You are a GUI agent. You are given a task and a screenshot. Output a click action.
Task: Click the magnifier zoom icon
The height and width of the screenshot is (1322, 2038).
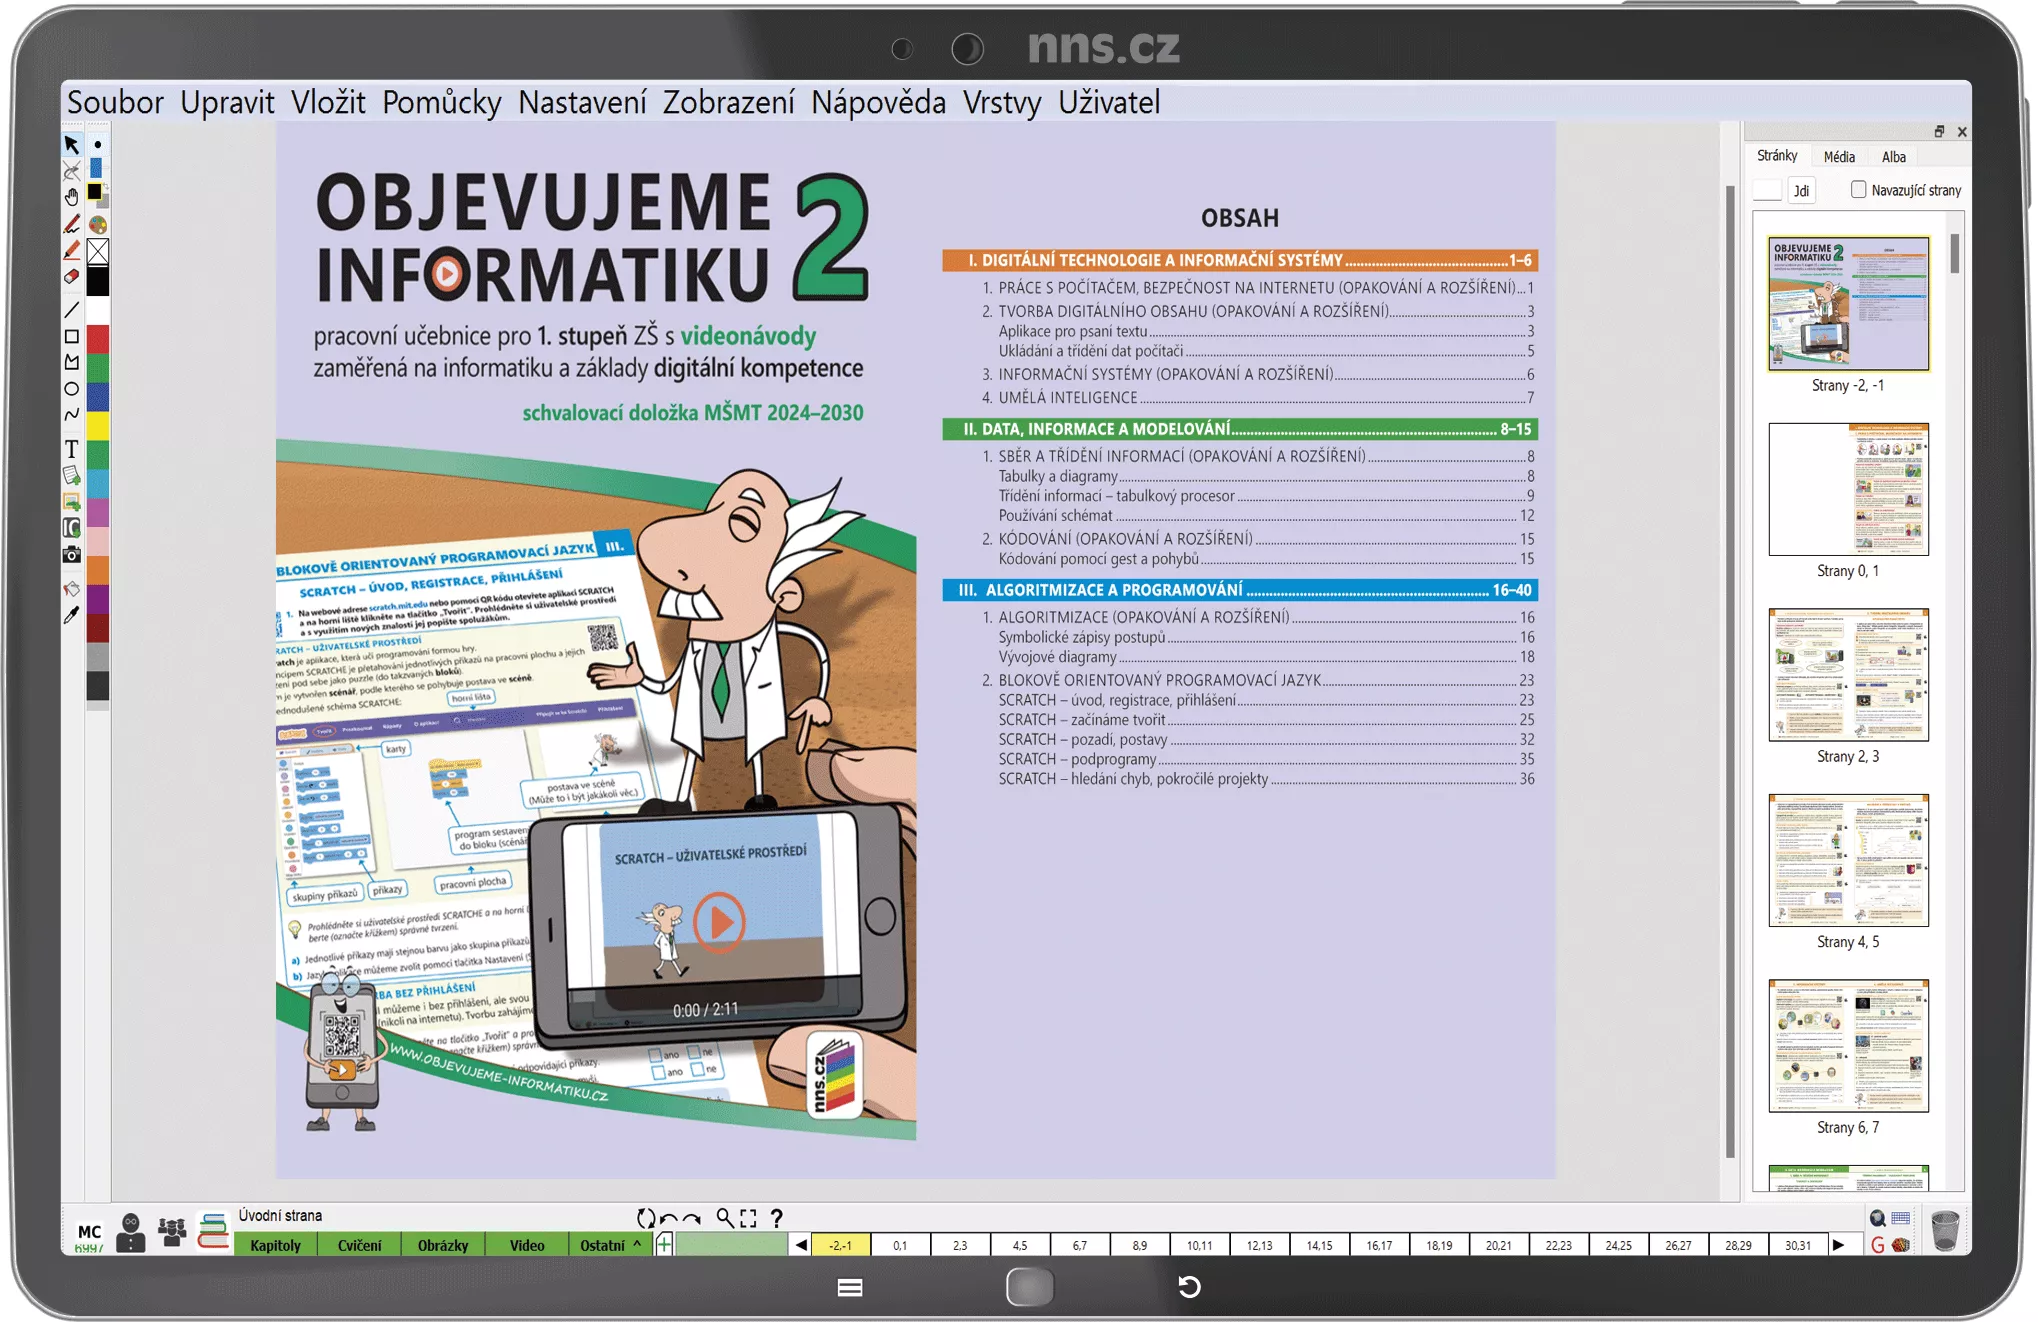coord(725,1217)
